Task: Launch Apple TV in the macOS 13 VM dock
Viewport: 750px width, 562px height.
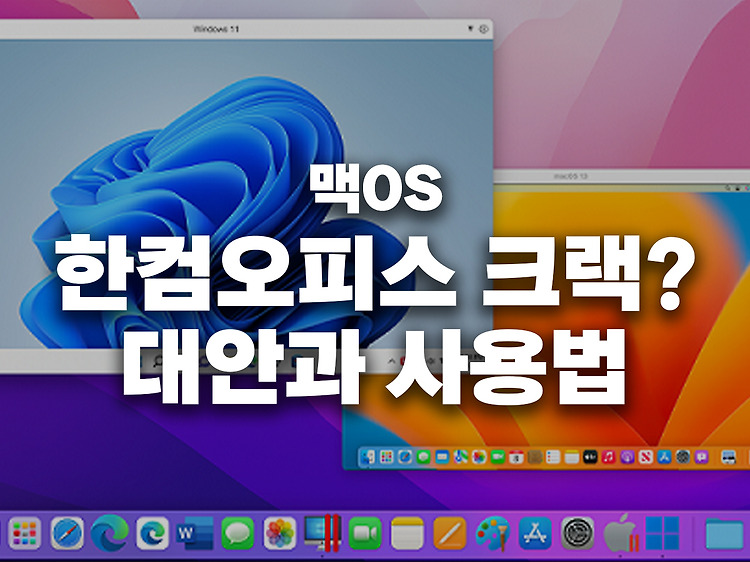Action: pyautogui.click(x=590, y=457)
